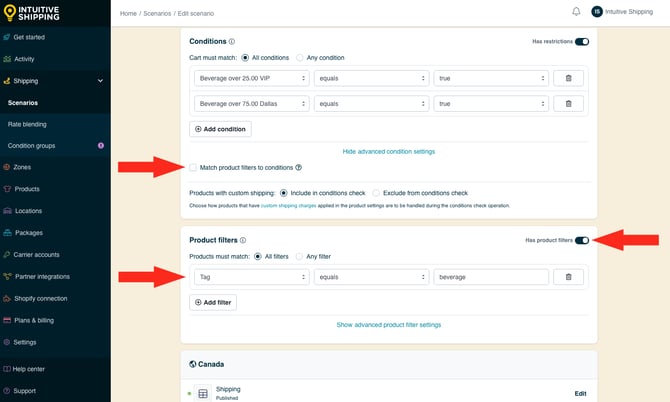Toggle the Has product filters switch
The width and height of the screenshot is (670, 402).
tap(582, 240)
